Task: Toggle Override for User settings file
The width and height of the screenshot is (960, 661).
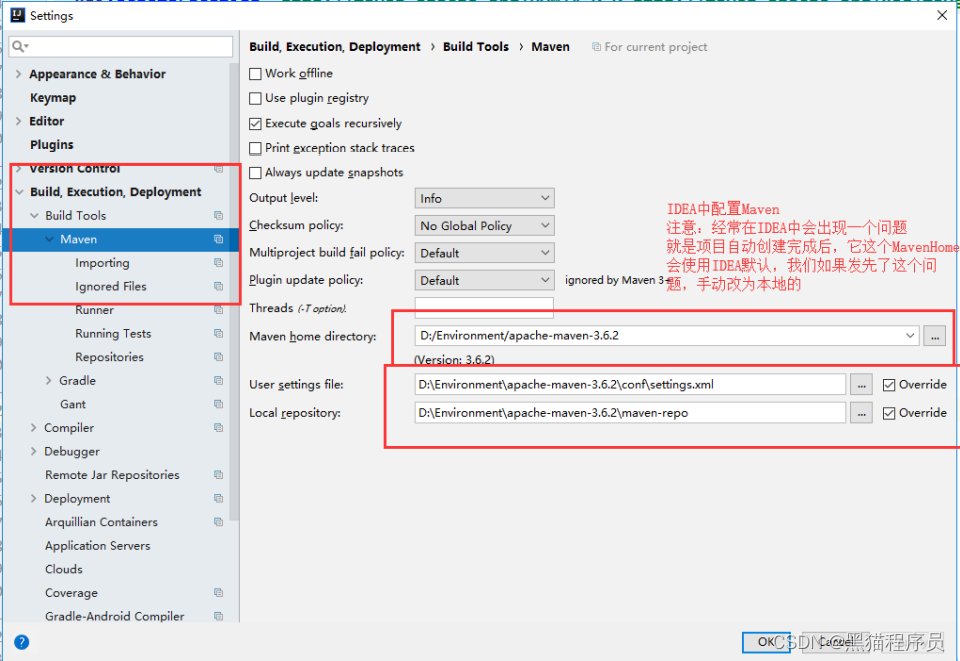Action: tap(888, 385)
